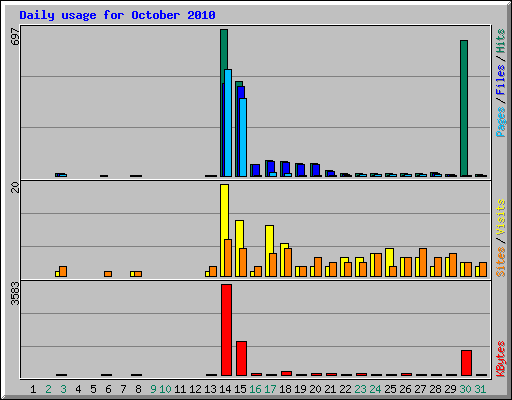Viewport: 512px width, 400px height.
Task: Click the Sites legend label
Action: click(x=500, y=262)
